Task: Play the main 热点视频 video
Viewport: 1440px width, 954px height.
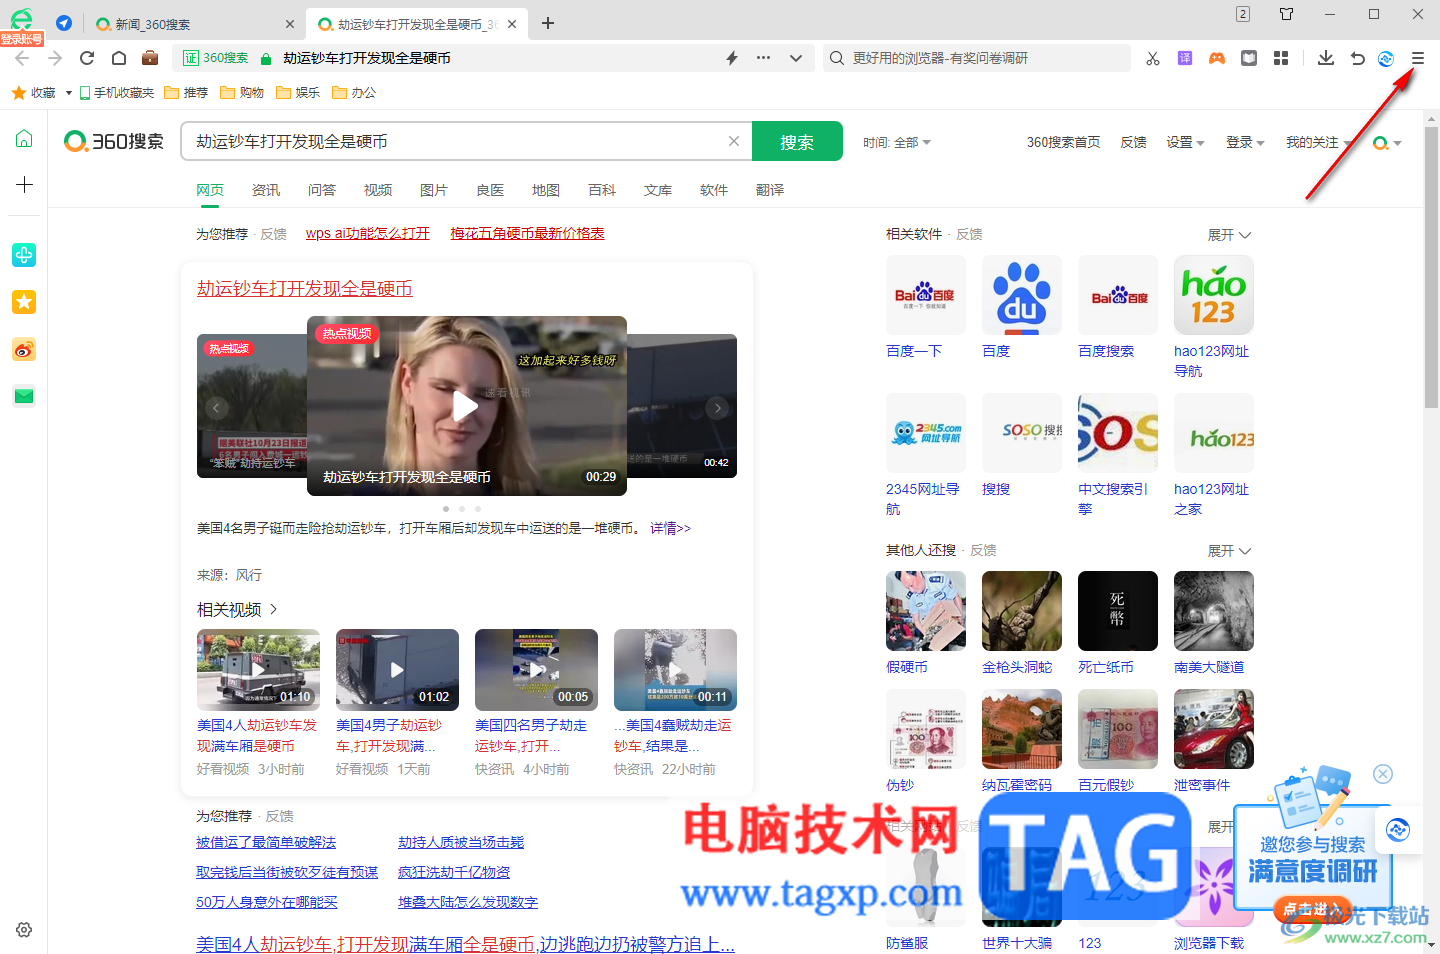Action: 466,406
